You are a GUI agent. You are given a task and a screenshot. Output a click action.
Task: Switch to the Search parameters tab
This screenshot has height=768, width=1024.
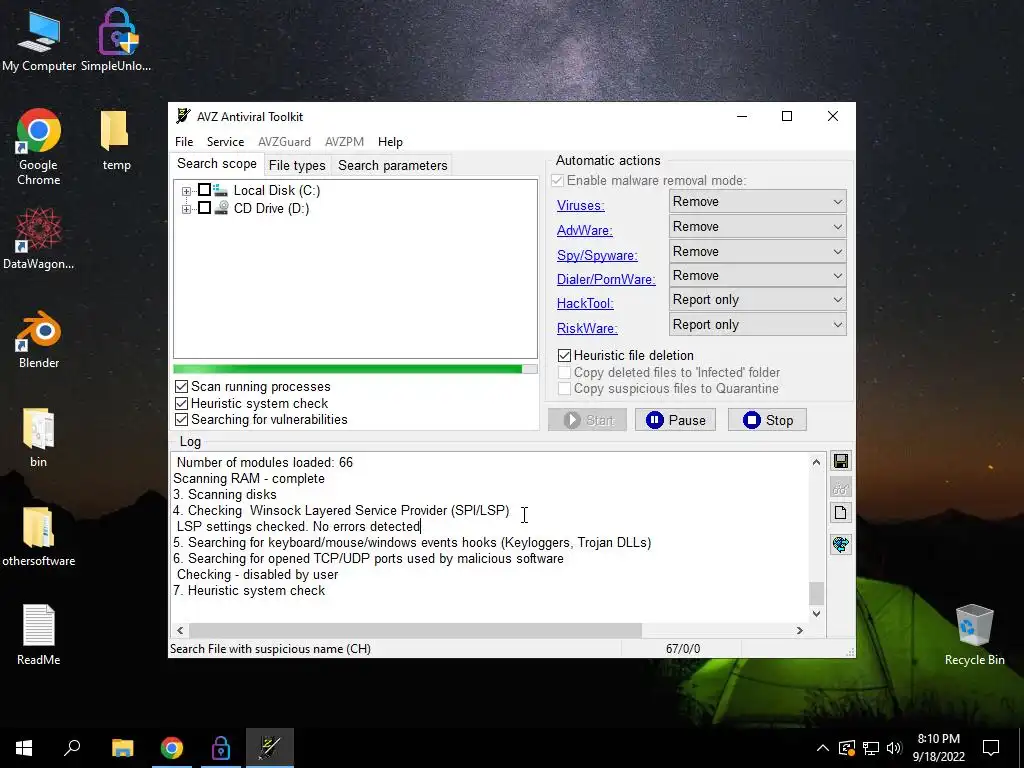pyautogui.click(x=392, y=165)
